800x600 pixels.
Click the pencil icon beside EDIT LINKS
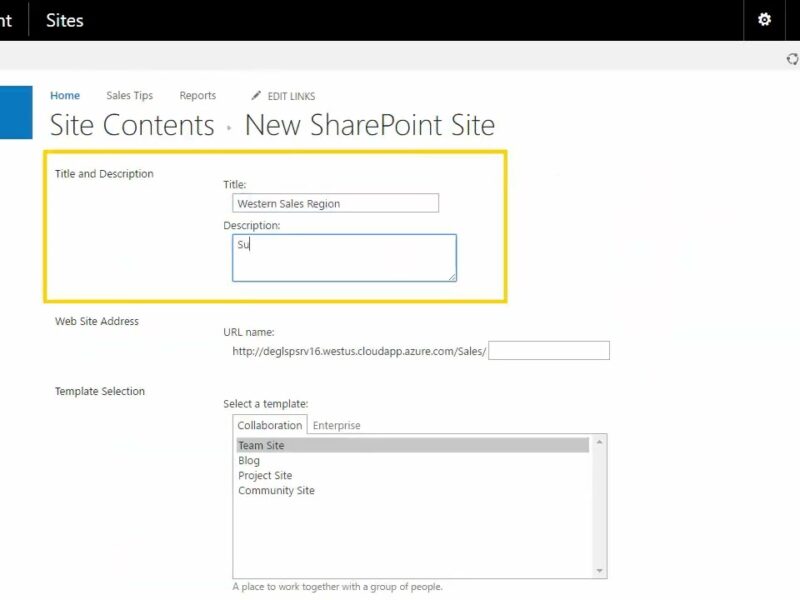[257, 96]
